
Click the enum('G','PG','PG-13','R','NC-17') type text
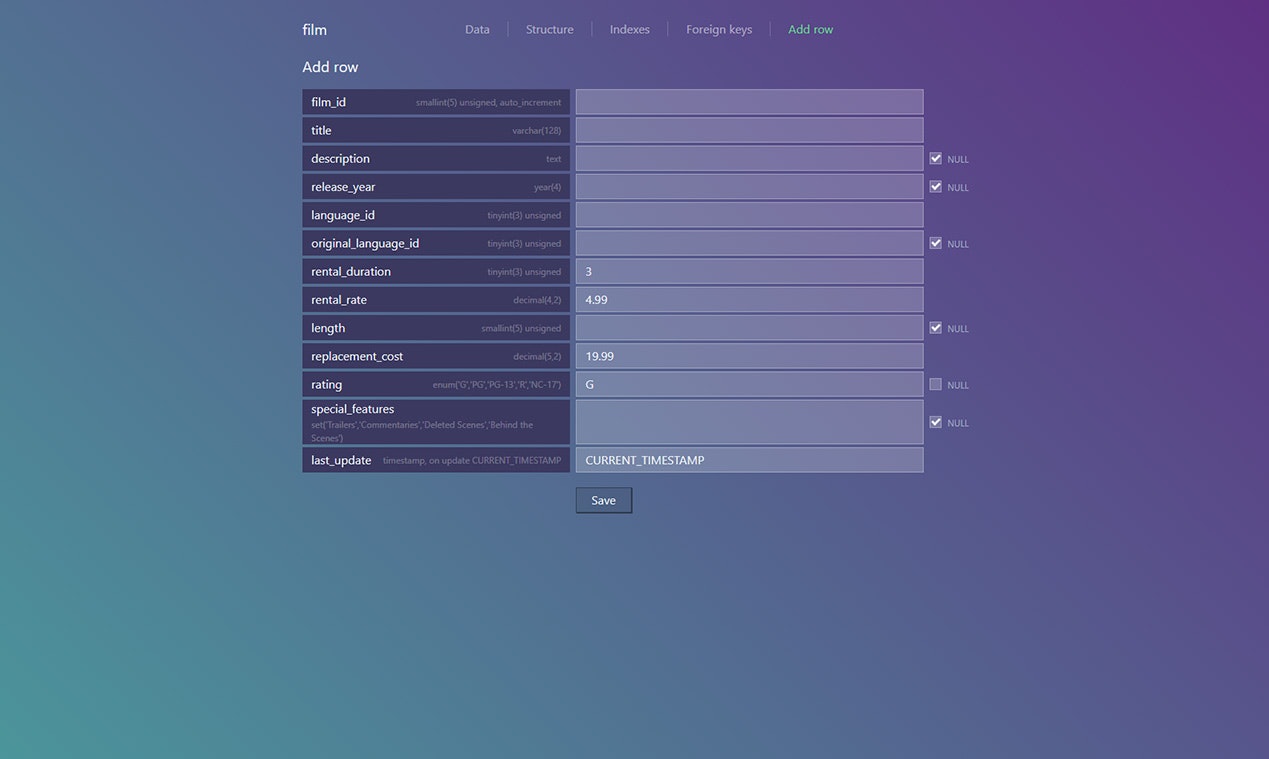coord(497,385)
